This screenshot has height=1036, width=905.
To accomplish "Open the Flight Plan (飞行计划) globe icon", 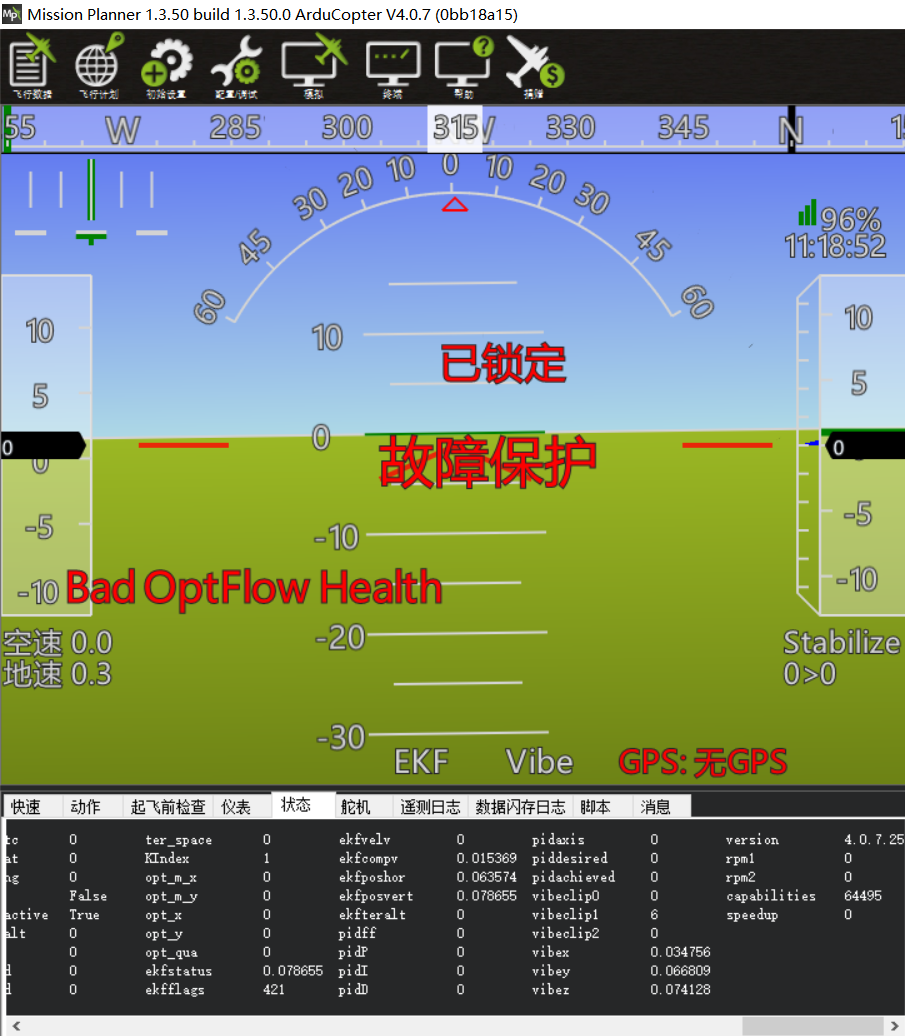I will pos(99,66).
